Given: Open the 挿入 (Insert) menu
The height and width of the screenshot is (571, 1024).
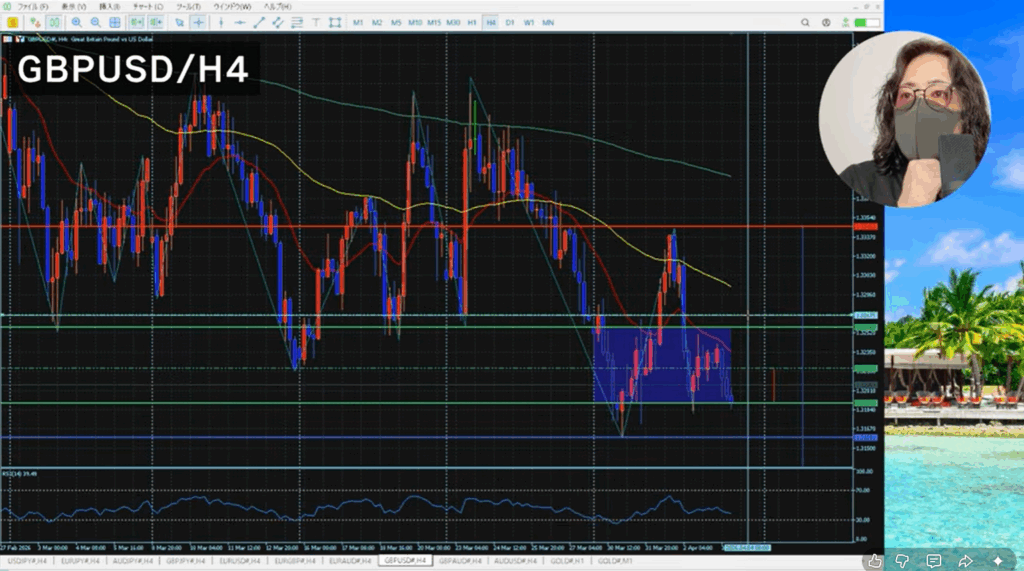Looking at the screenshot, I should click(x=108, y=6).
